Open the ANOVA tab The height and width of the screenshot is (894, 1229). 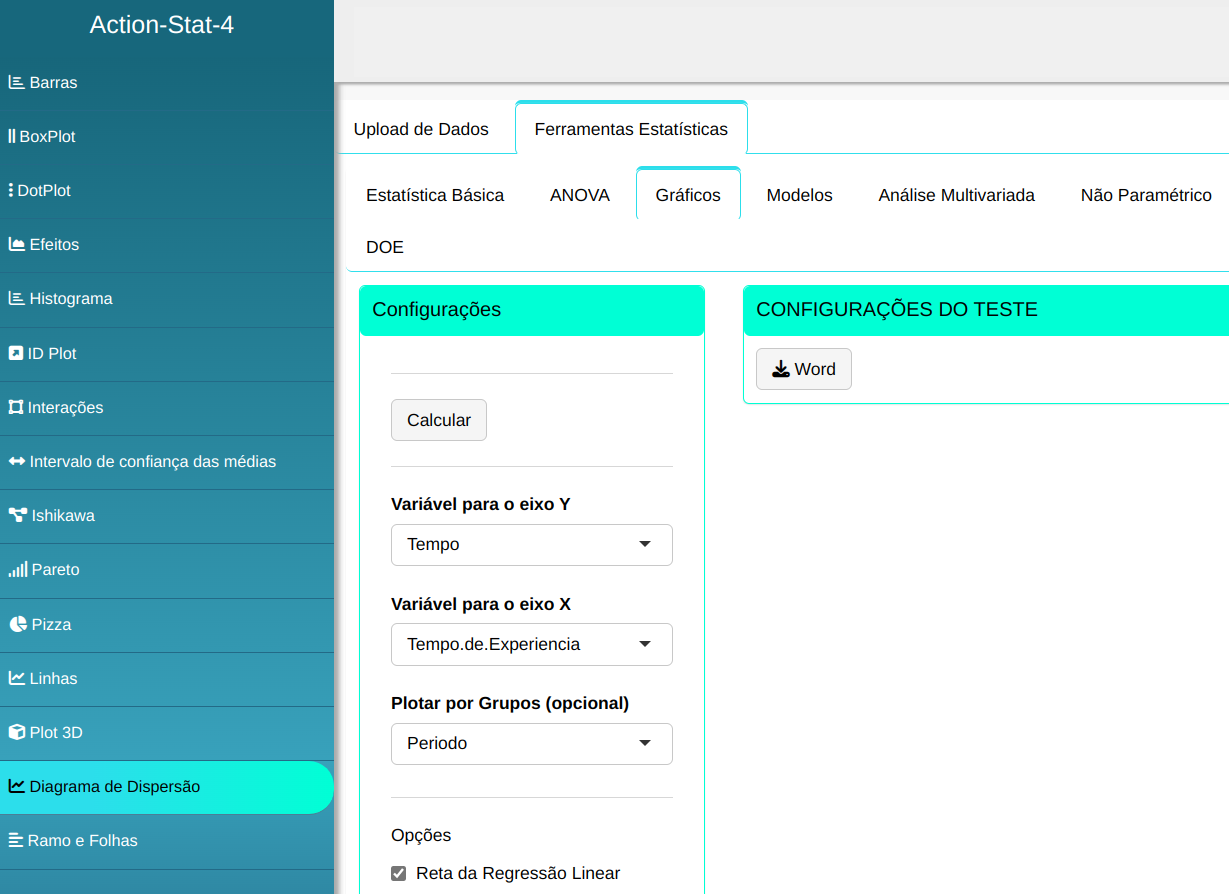pyautogui.click(x=580, y=196)
